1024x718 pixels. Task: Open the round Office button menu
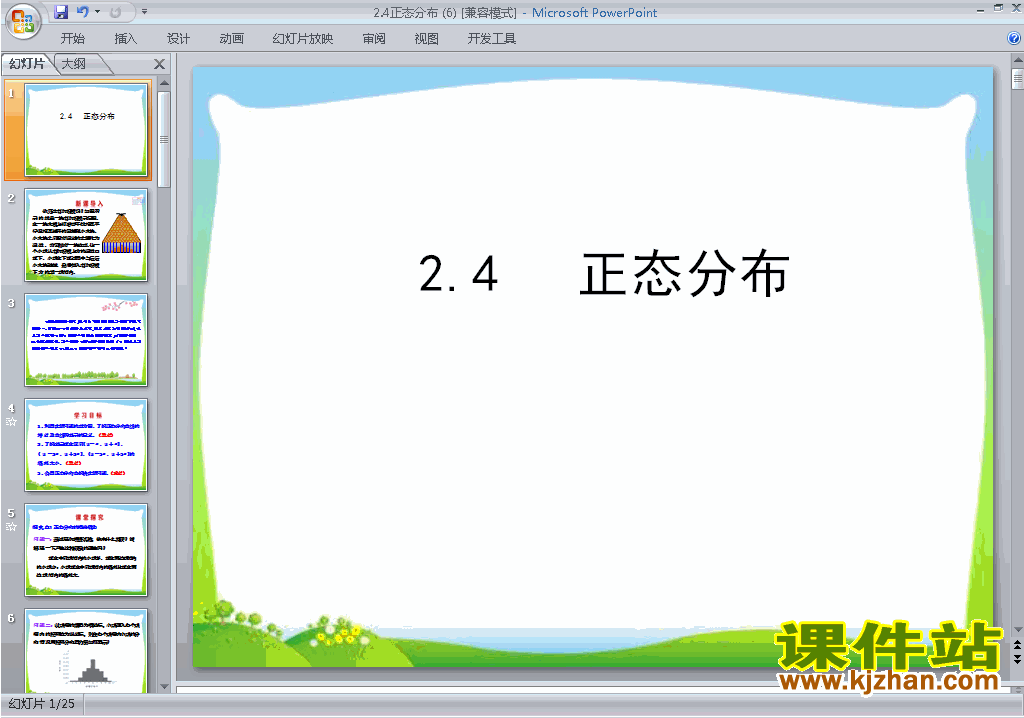point(24,22)
